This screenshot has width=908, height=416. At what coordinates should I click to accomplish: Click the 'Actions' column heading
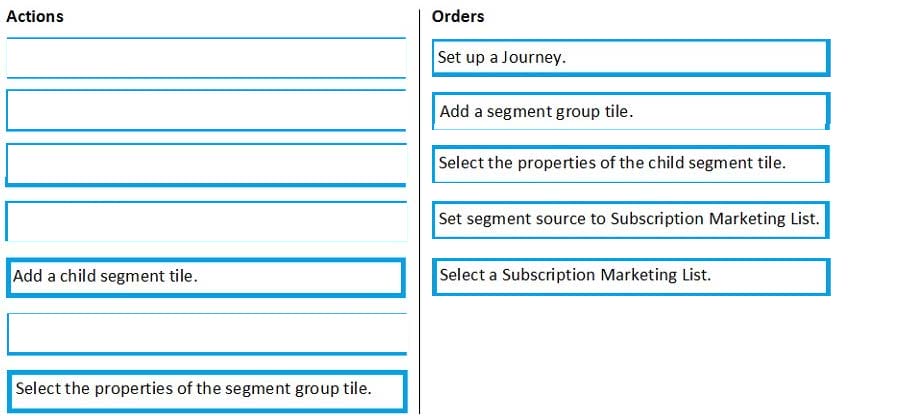pos(35,17)
